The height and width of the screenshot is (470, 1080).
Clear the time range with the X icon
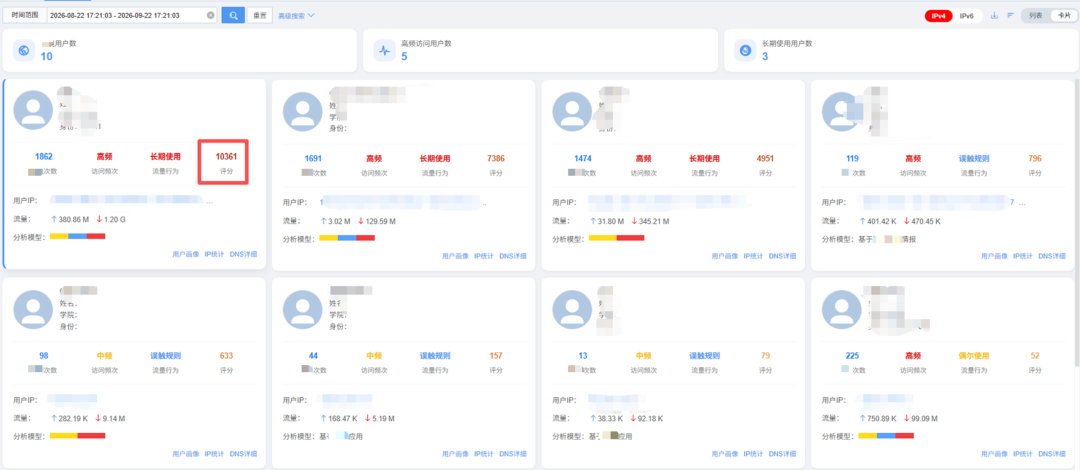[210, 14]
